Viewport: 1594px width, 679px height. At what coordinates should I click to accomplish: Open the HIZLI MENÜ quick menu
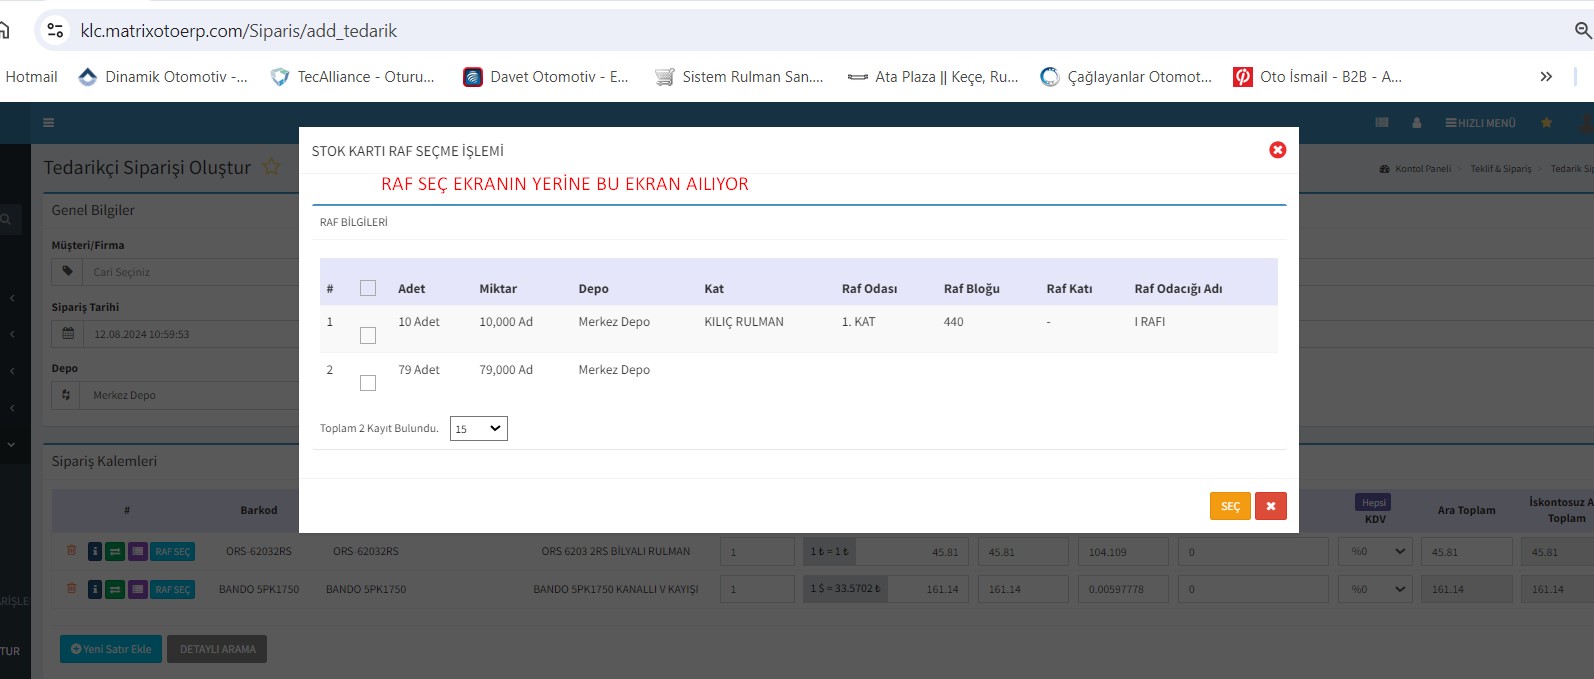1480,123
